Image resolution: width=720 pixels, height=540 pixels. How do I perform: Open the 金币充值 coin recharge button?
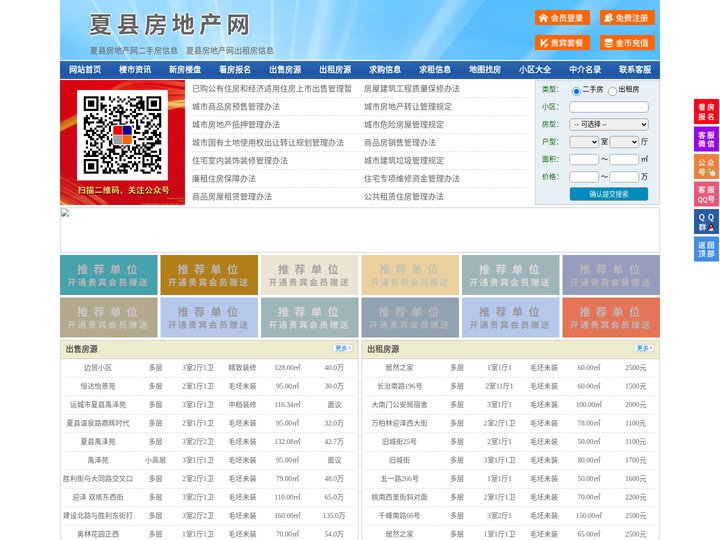(x=627, y=43)
